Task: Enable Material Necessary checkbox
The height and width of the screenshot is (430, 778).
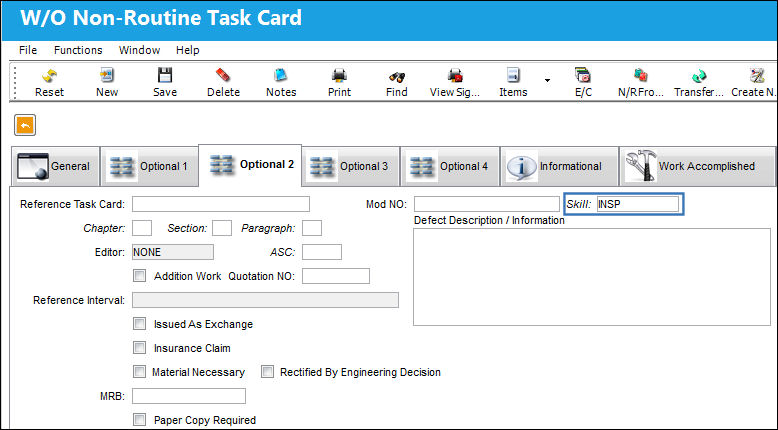Action: tap(139, 371)
